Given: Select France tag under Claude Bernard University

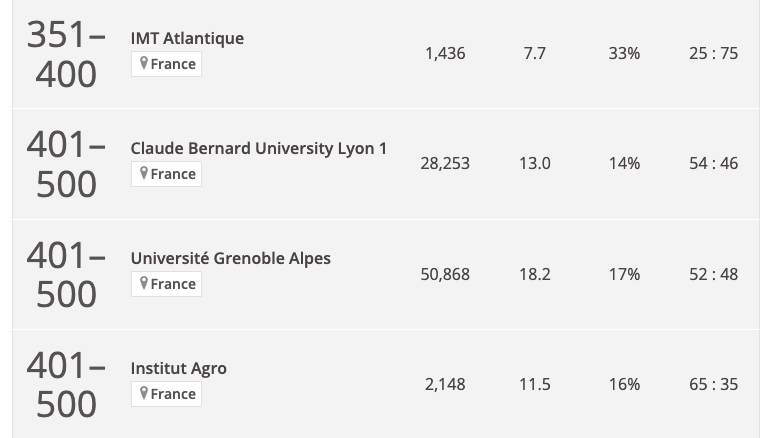Looking at the screenshot, I should [166, 174].
